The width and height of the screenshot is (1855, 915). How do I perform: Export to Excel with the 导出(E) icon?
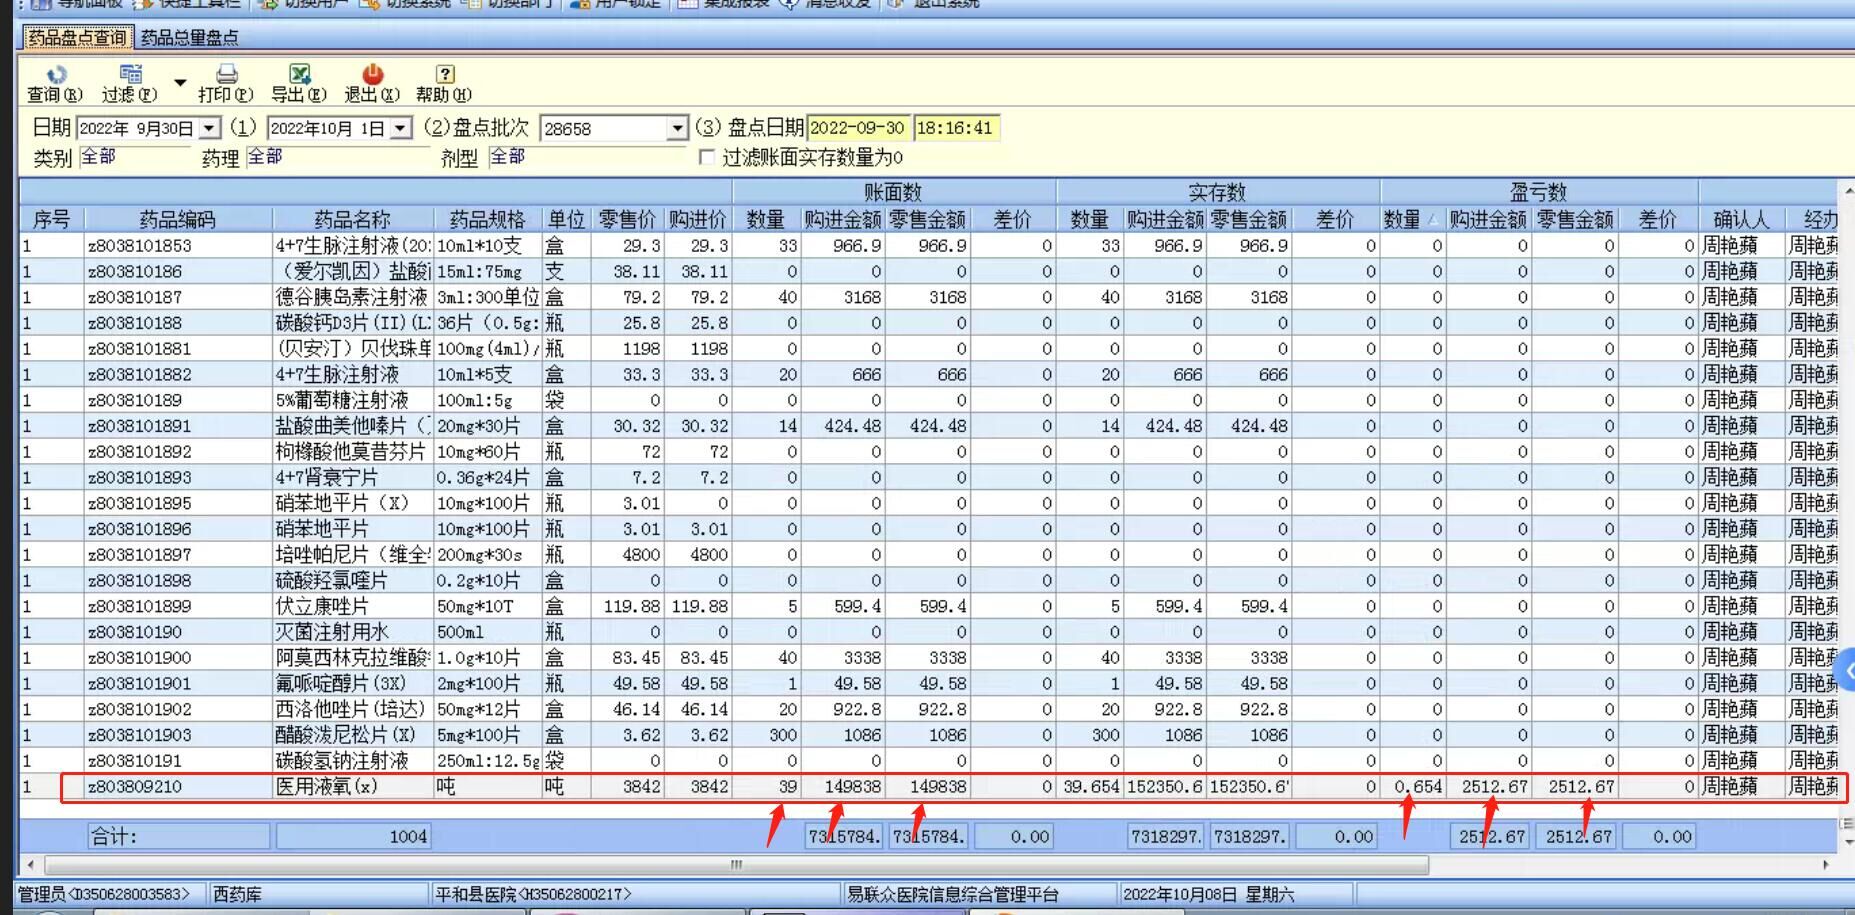point(299,75)
